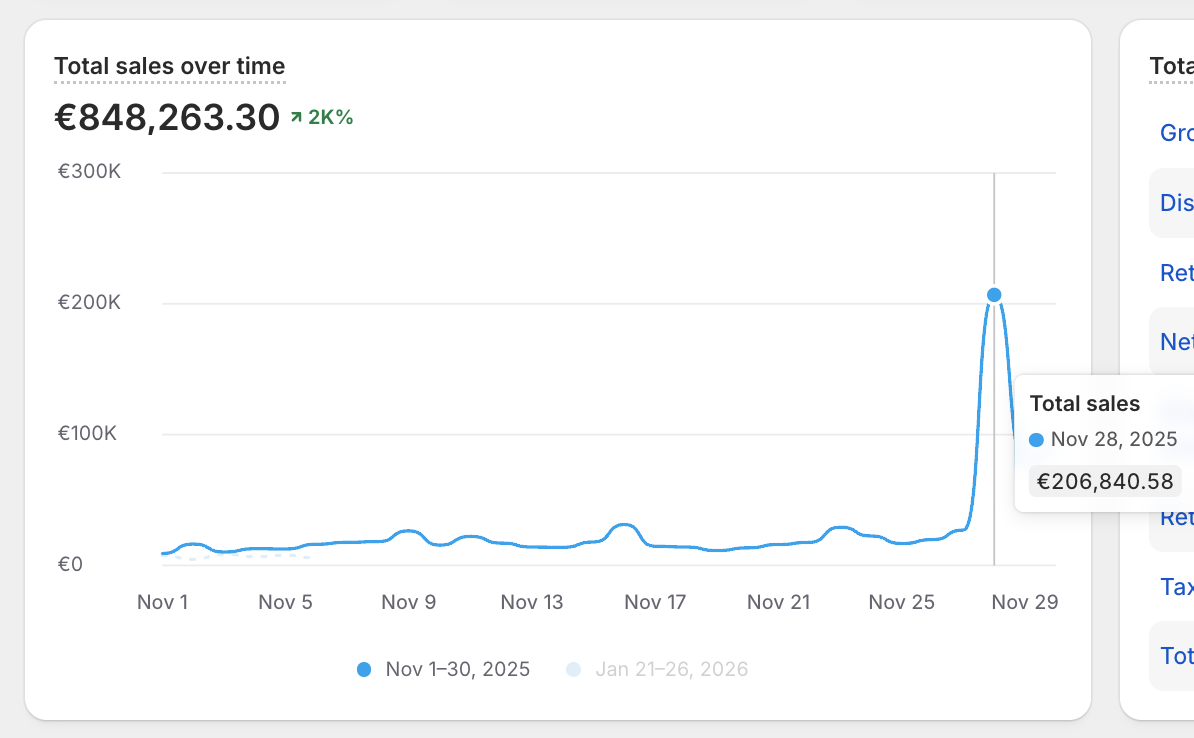Click the blue peak data point on chart
Viewport: 1194px width, 738px height.
994,295
